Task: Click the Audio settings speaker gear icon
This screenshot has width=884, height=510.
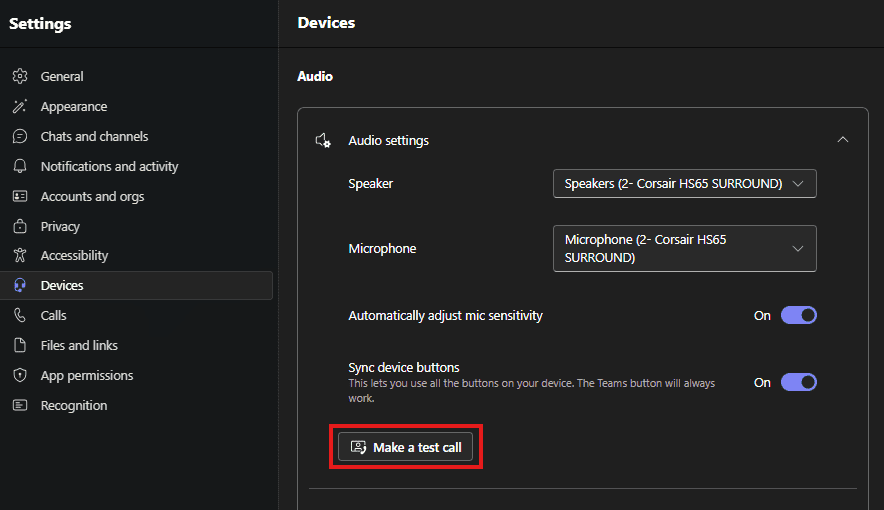Action: 323,141
